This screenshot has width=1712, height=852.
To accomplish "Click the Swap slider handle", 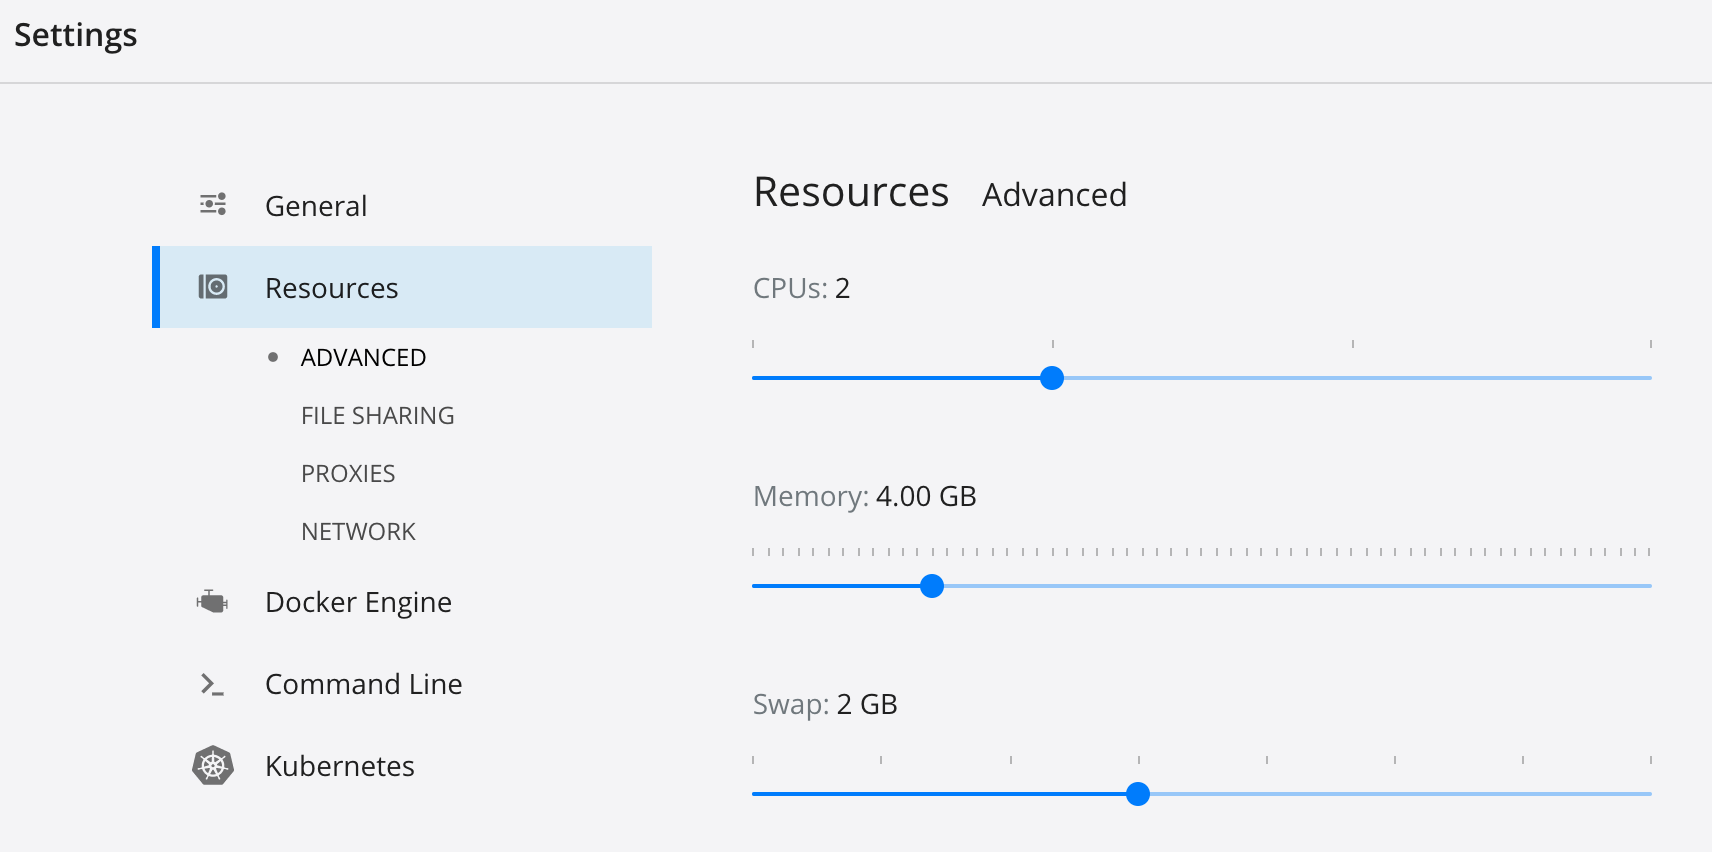I will pyautogui.click(x=1138, y=794).
